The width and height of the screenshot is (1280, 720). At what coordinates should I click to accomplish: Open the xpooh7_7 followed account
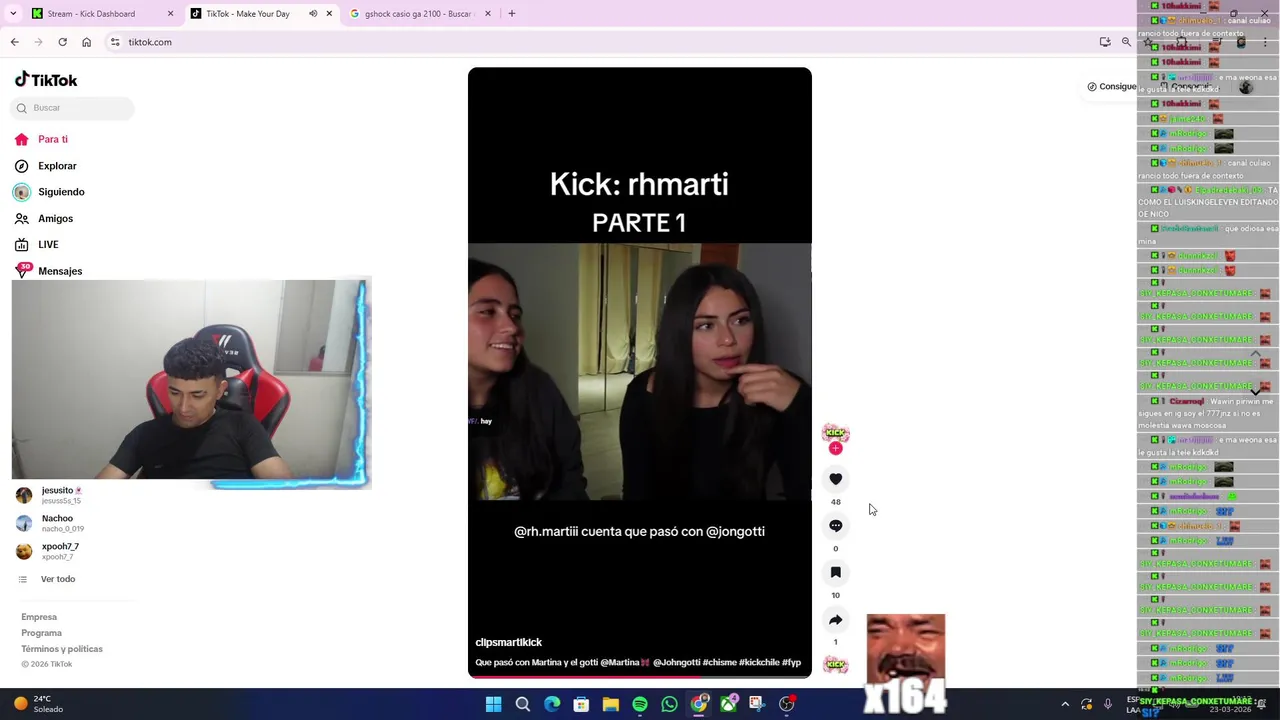[60, 551]
